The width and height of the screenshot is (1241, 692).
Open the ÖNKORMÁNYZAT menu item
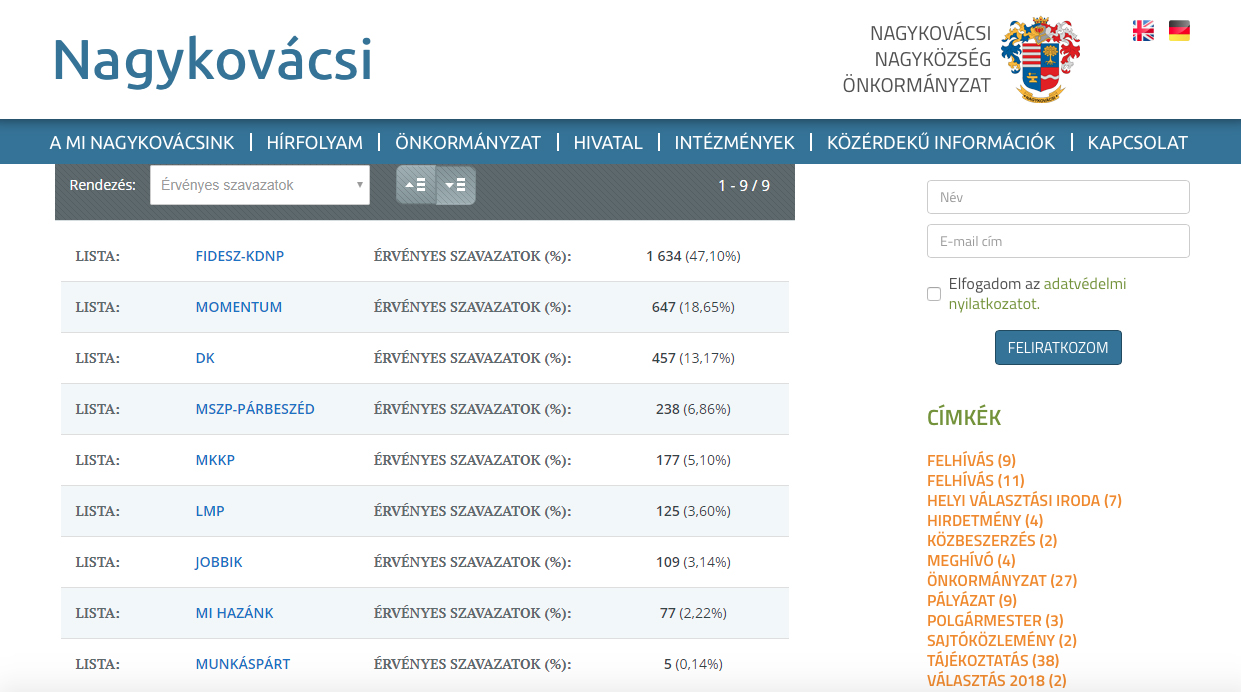click(468, 143)
